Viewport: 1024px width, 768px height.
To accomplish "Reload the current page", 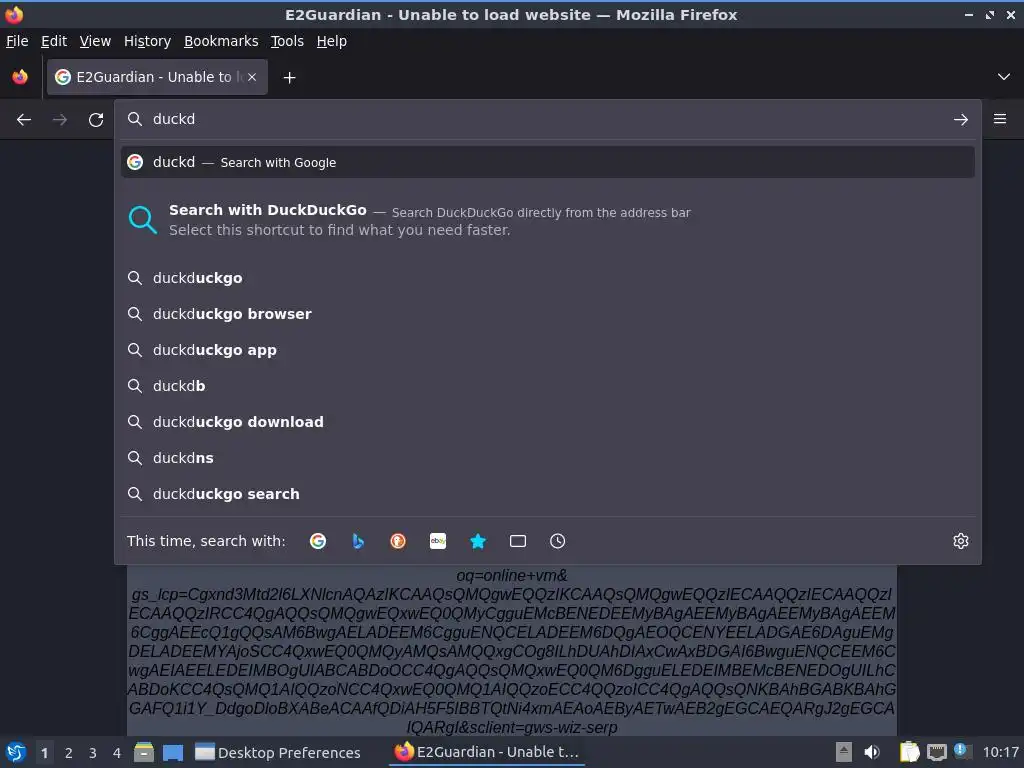I will pos(96,120).
